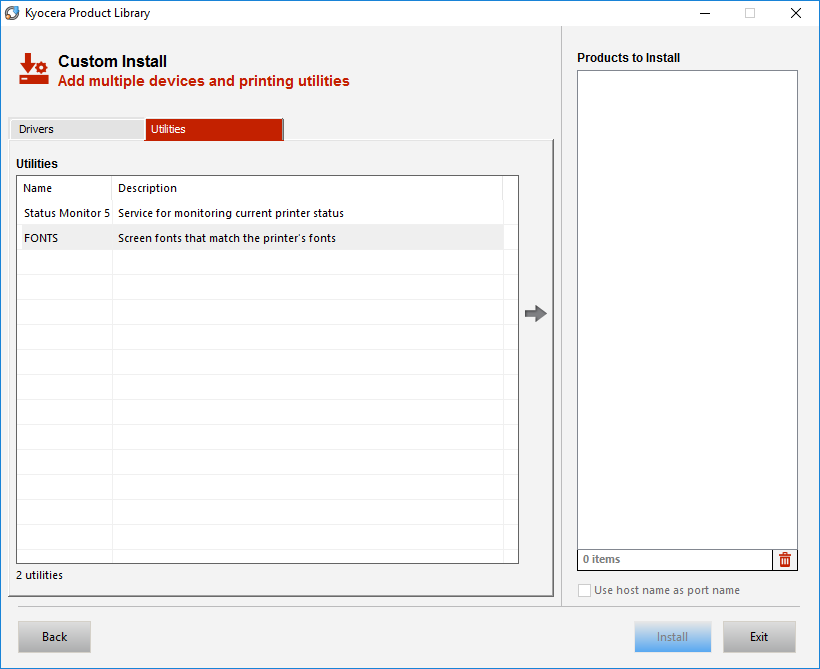Enable Use host name as port name
The height and width of the screenshot is (669, 820).
[x=585, y=590]
